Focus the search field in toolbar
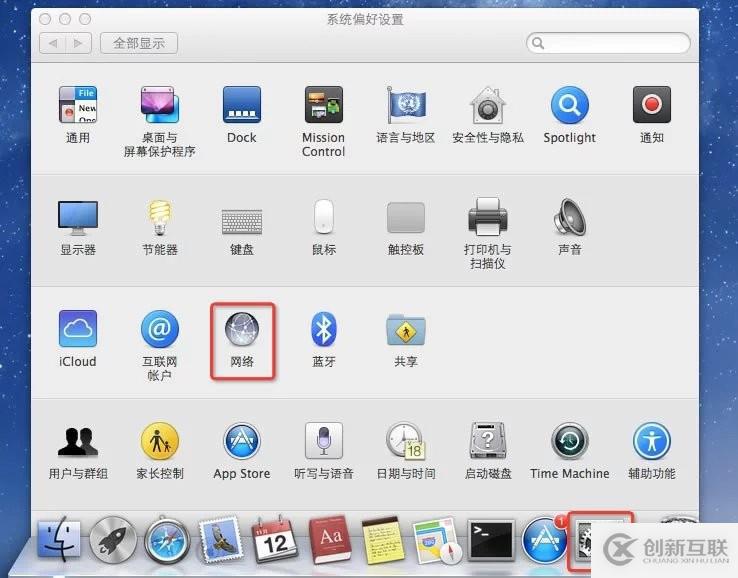738x578 pixels. pyautogui.click(x=608, y=43)
